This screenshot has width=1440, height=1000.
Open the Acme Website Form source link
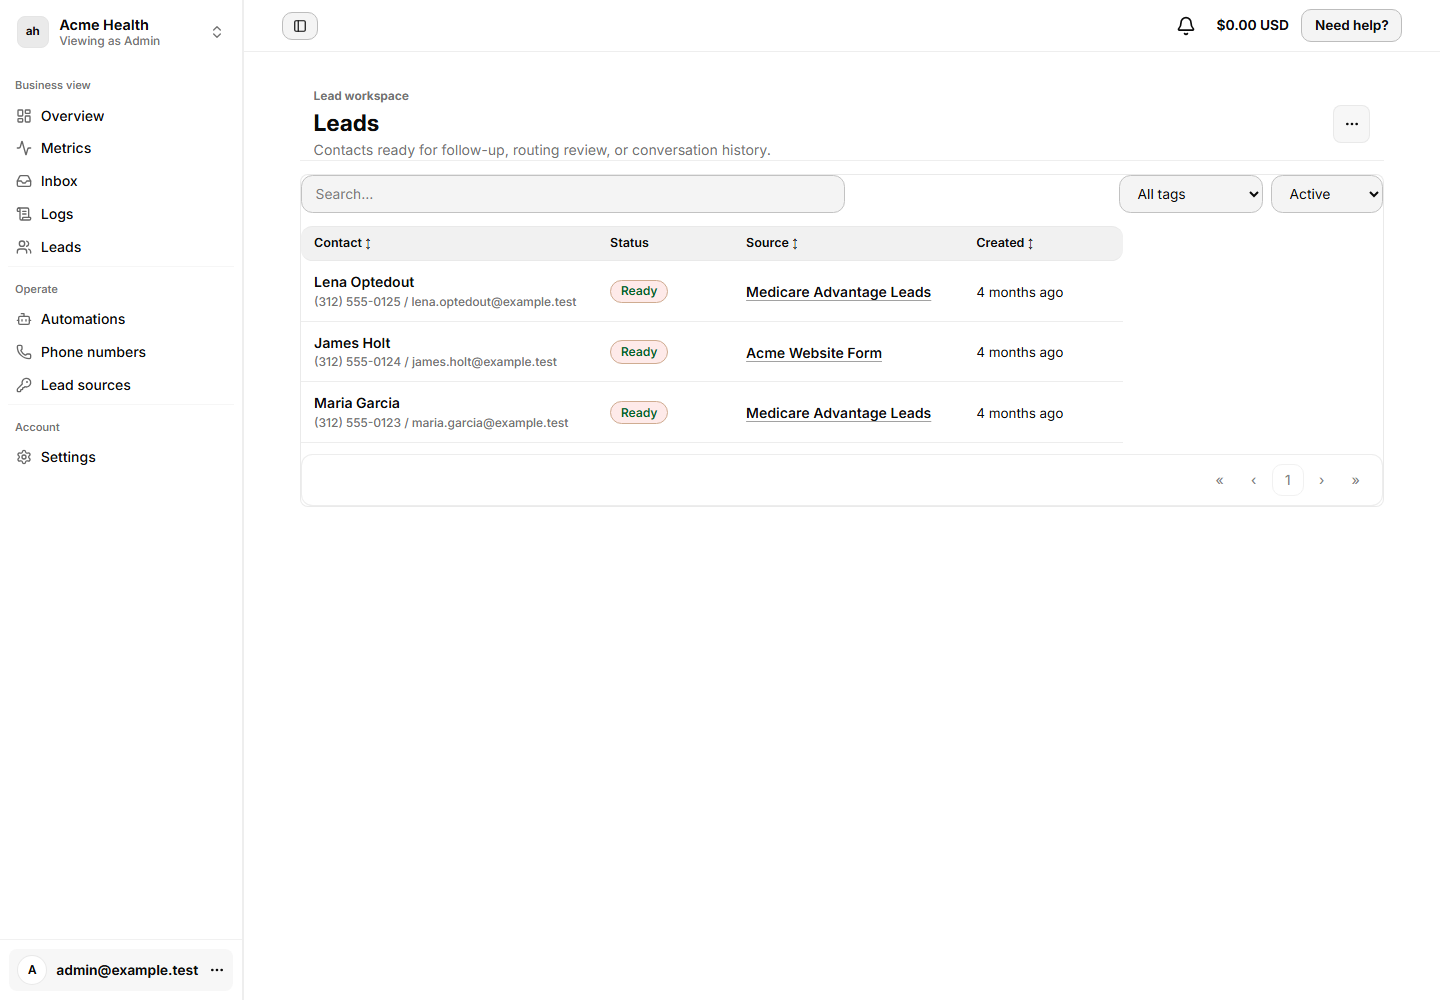click(x=814, y=353)
